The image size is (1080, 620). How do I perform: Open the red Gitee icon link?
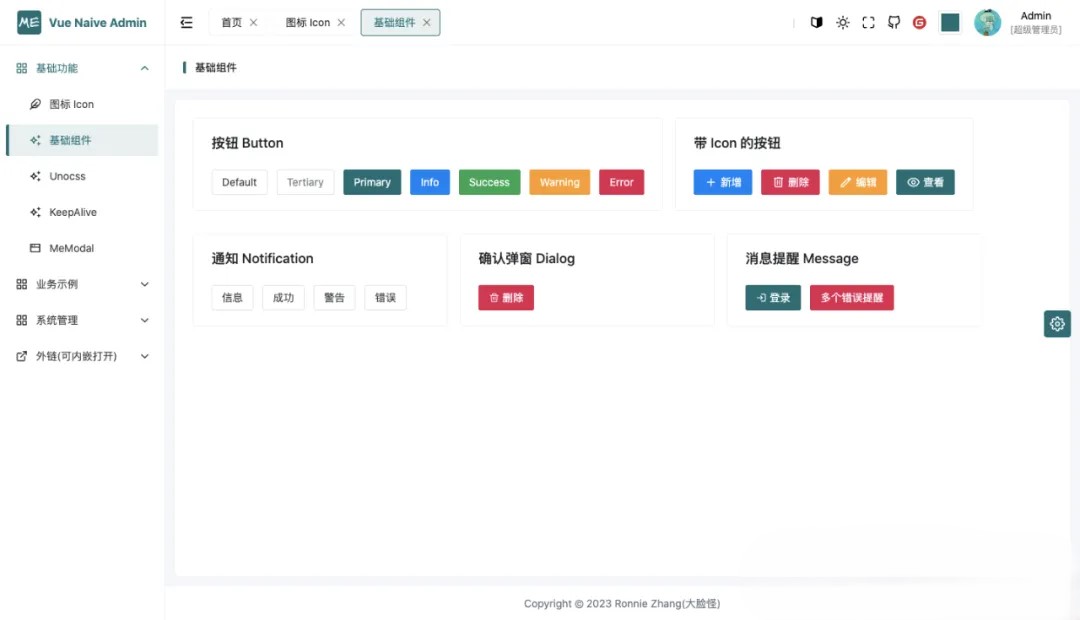[x=920, y=23]
